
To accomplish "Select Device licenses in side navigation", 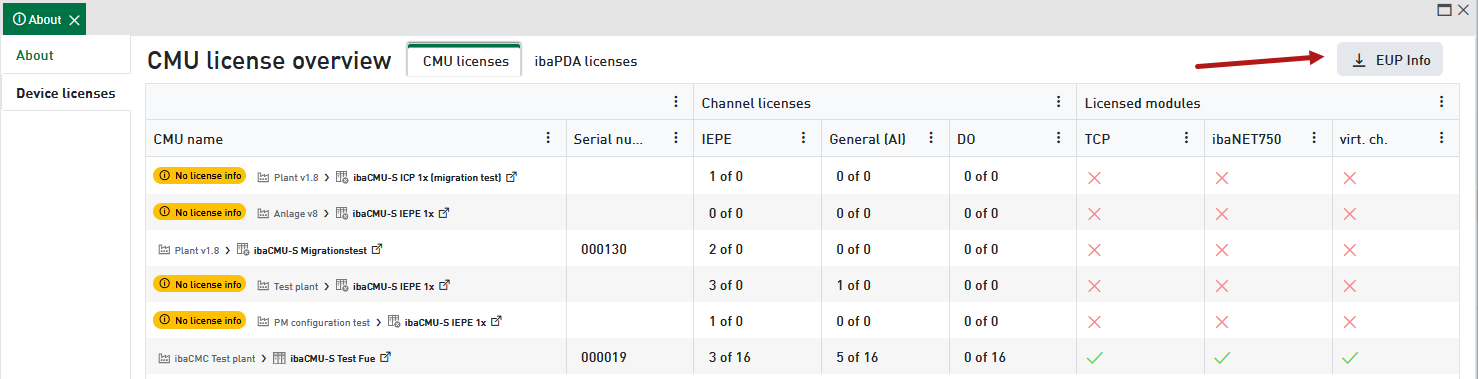I will (x=66, y=93).
